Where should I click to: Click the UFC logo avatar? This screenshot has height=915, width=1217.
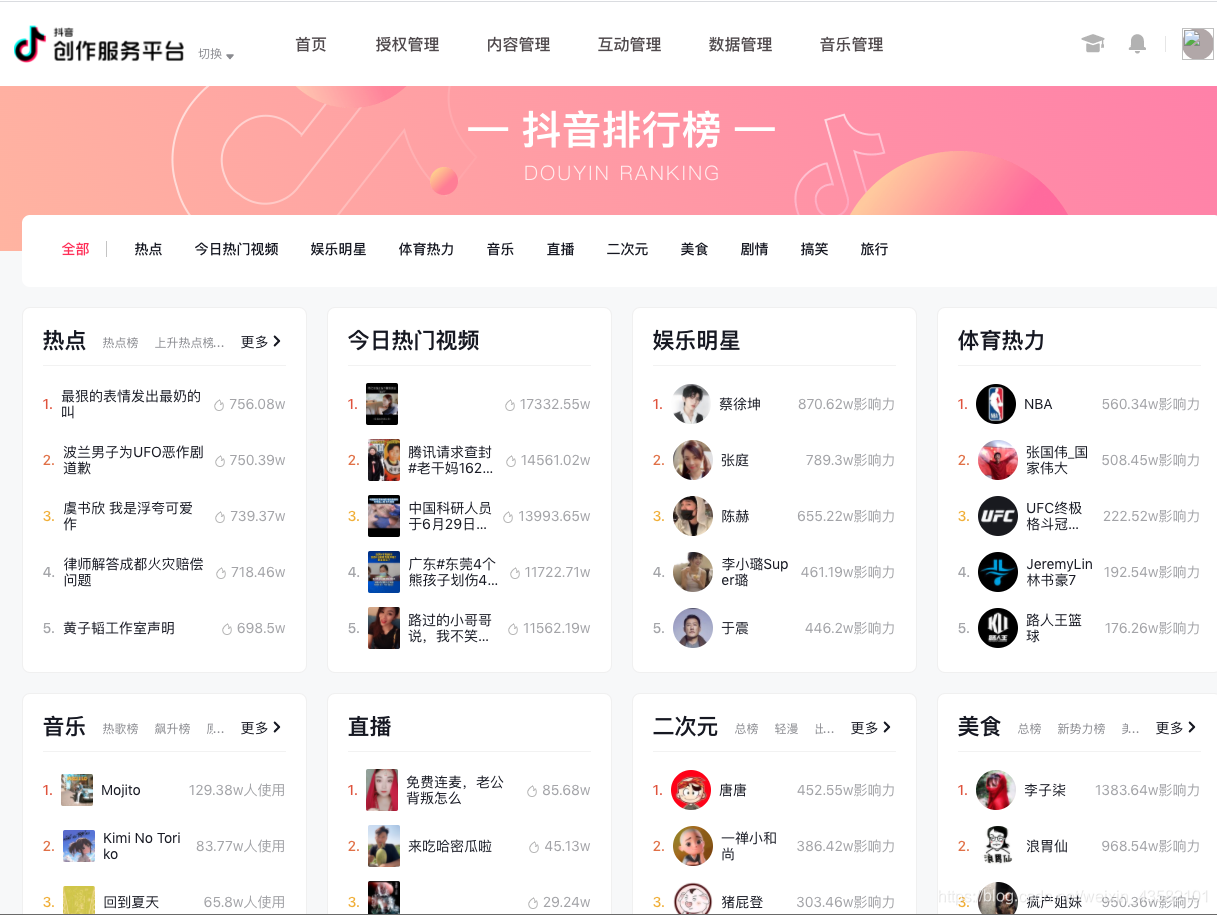click(x=998, y=516)
